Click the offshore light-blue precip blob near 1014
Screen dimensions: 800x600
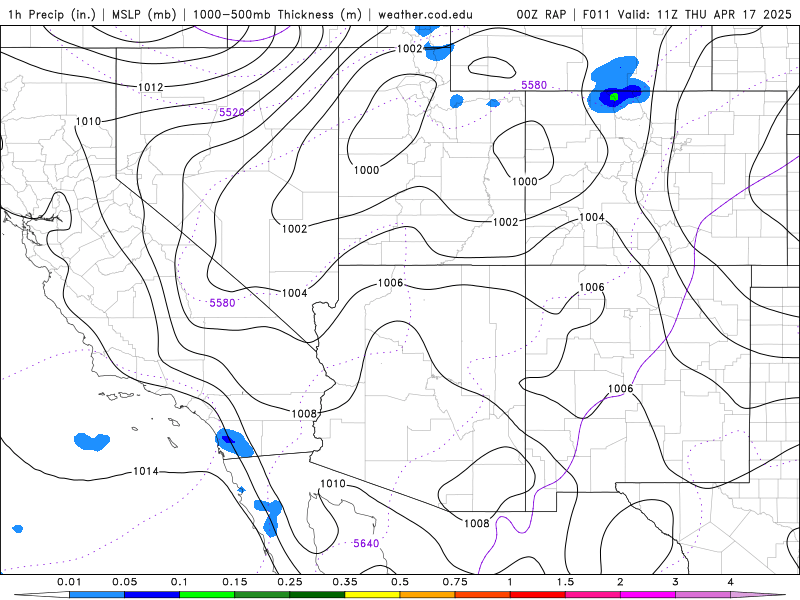point(92,441)
